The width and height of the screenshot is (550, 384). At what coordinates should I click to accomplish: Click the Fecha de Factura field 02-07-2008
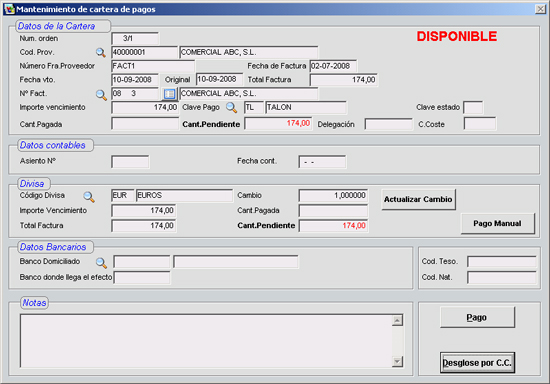333,66
